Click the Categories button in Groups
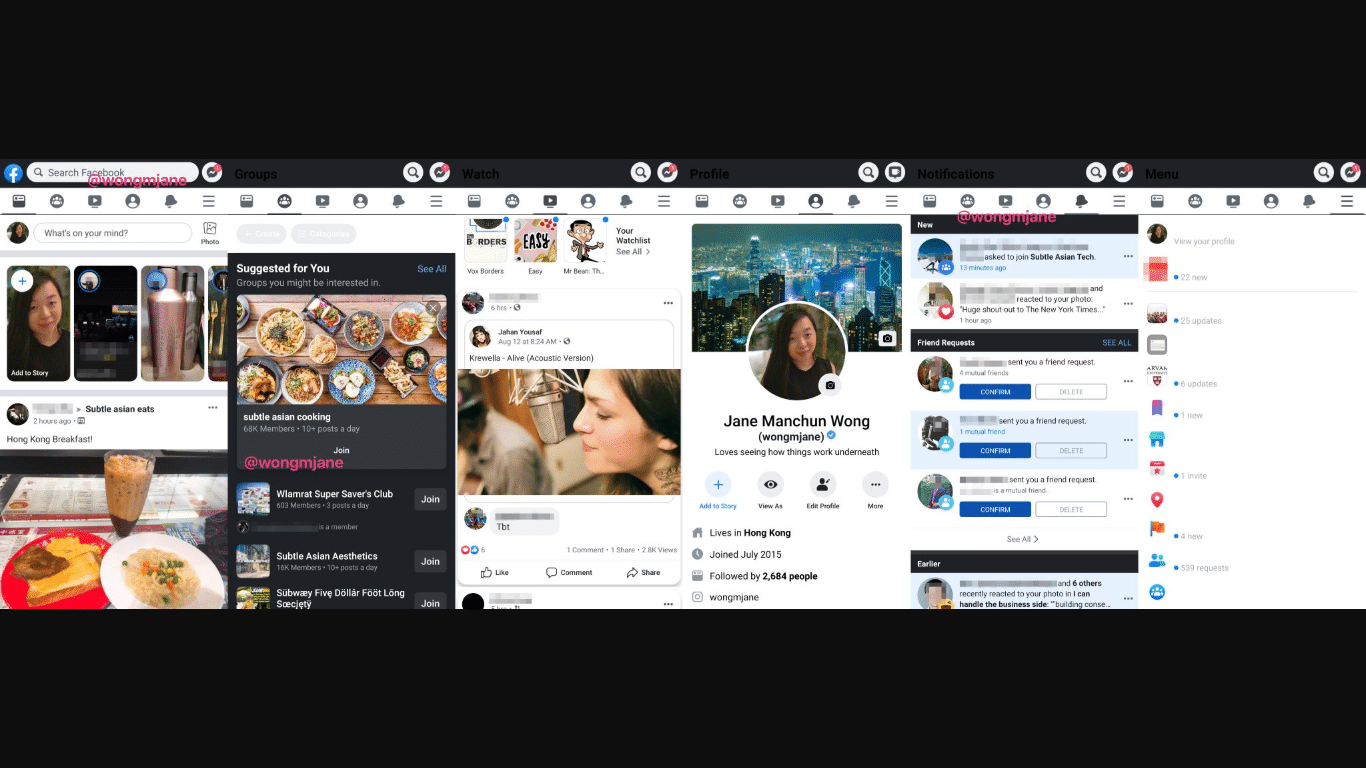The height and width of the screenshot is (768, 1366). click(324, 234)
